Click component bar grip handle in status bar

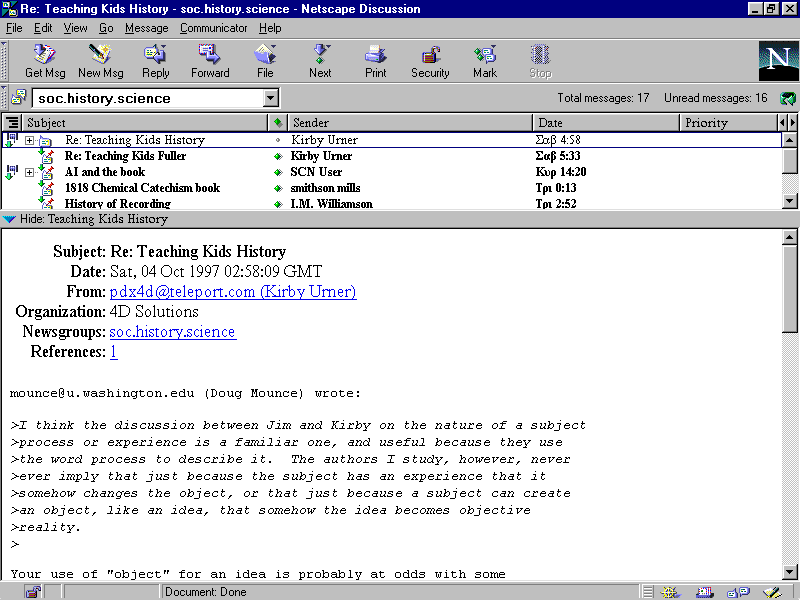[647, 592]
